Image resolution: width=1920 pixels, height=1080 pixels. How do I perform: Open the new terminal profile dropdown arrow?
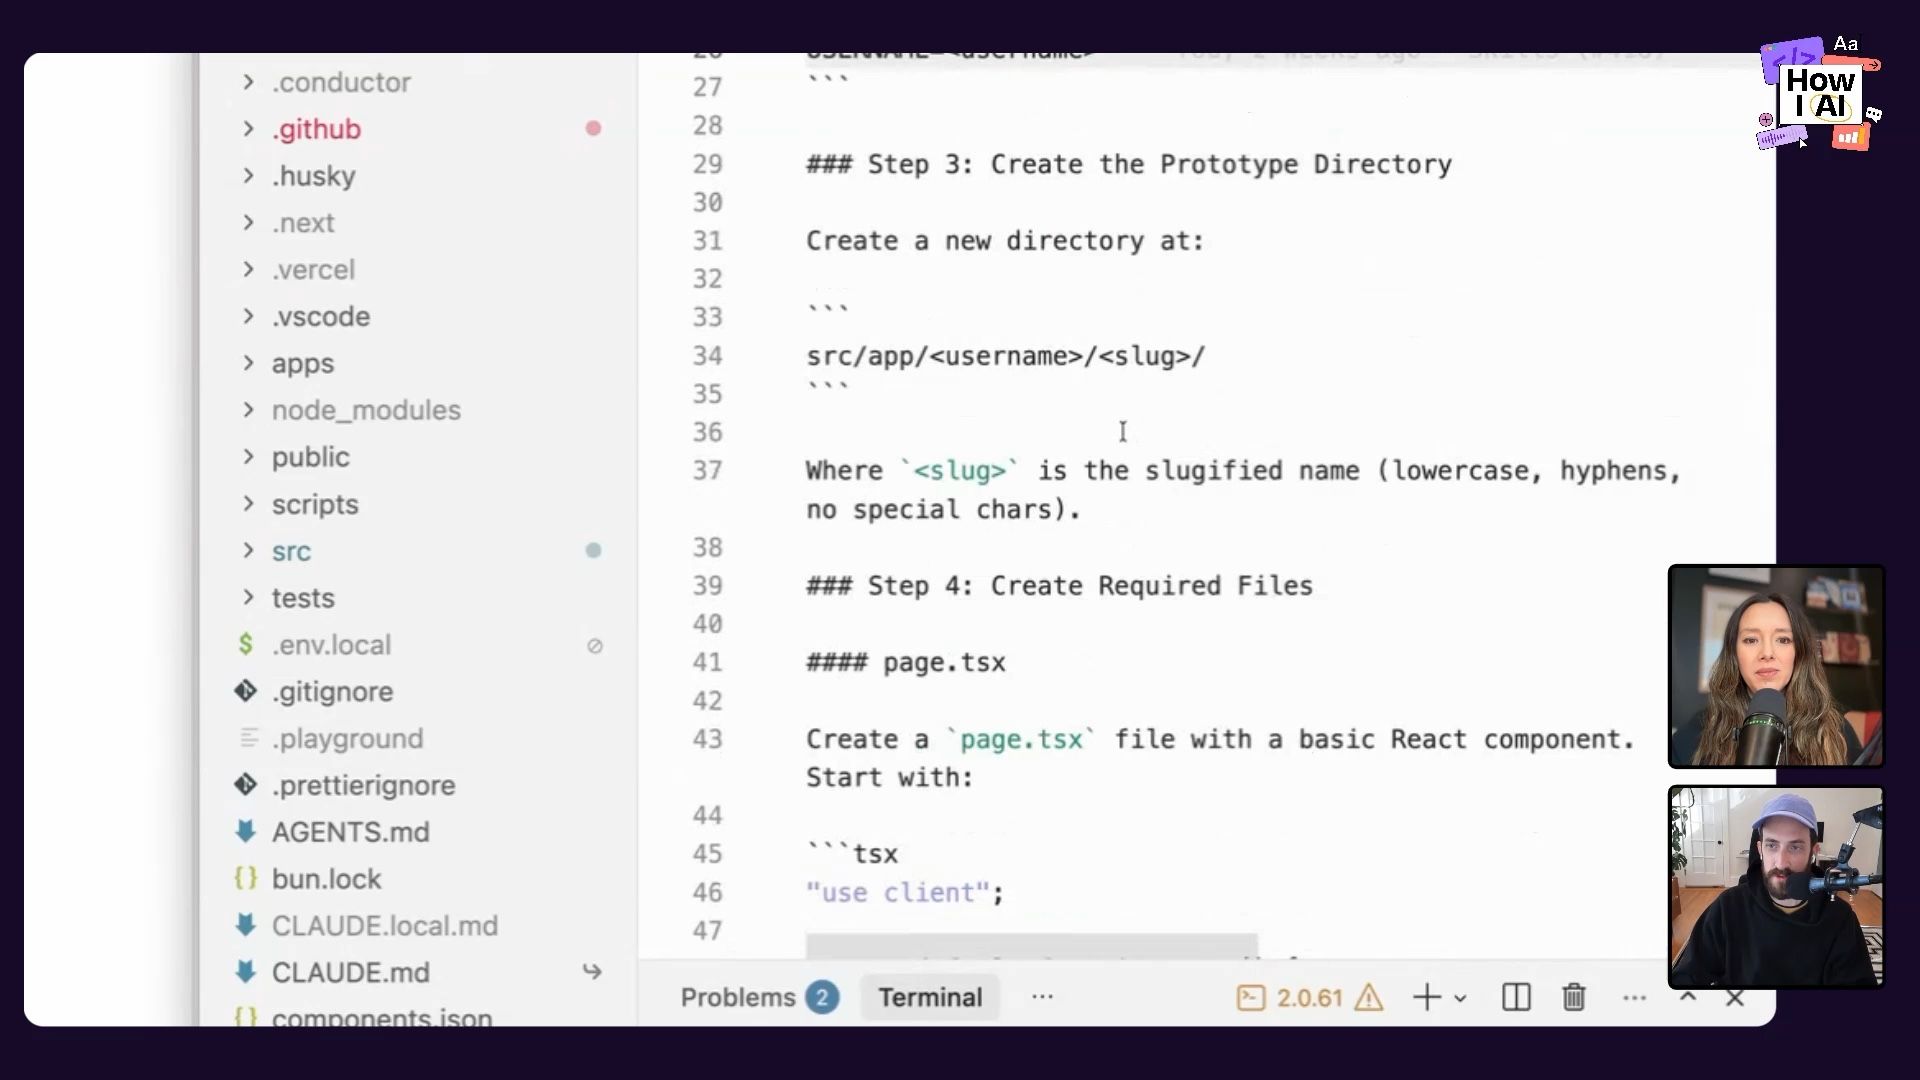[1460, 998]
